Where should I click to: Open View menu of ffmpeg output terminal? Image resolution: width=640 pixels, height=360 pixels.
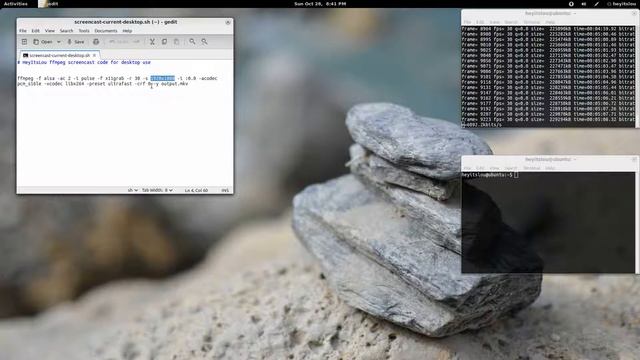(494, 22)
